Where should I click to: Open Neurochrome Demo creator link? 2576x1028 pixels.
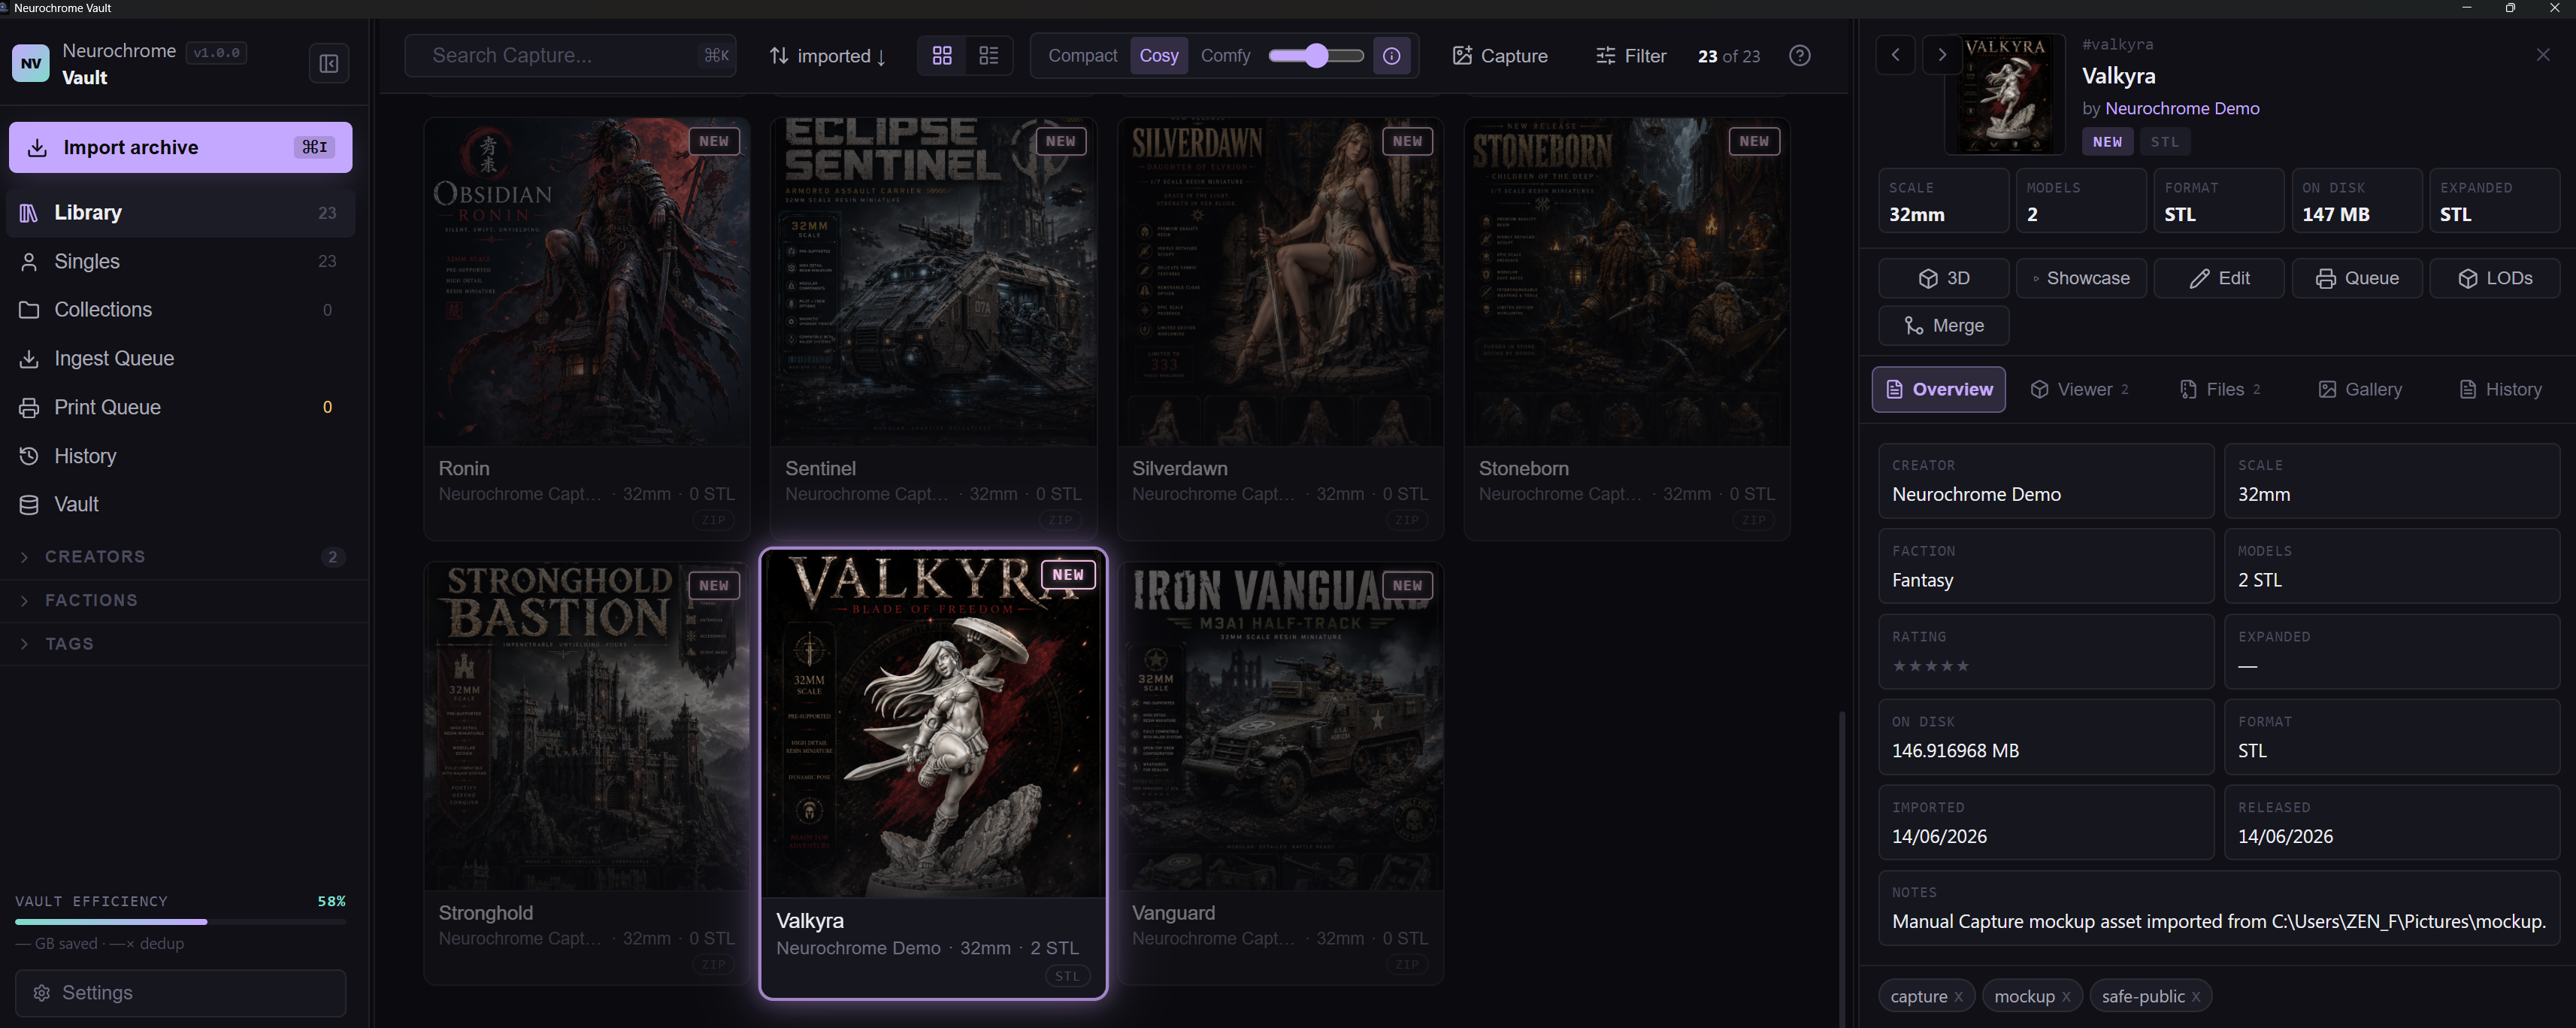(x=2182, y=109)
